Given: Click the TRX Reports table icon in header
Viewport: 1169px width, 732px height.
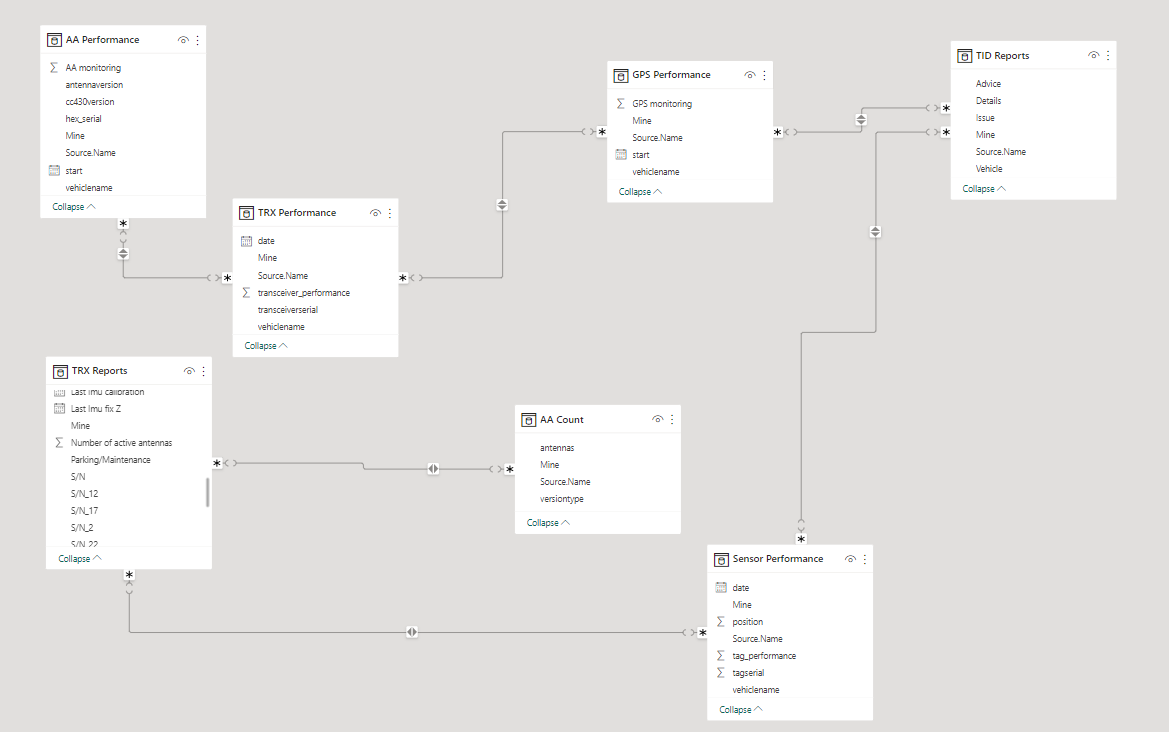Looking at the screenshot, I should [60, 371].
